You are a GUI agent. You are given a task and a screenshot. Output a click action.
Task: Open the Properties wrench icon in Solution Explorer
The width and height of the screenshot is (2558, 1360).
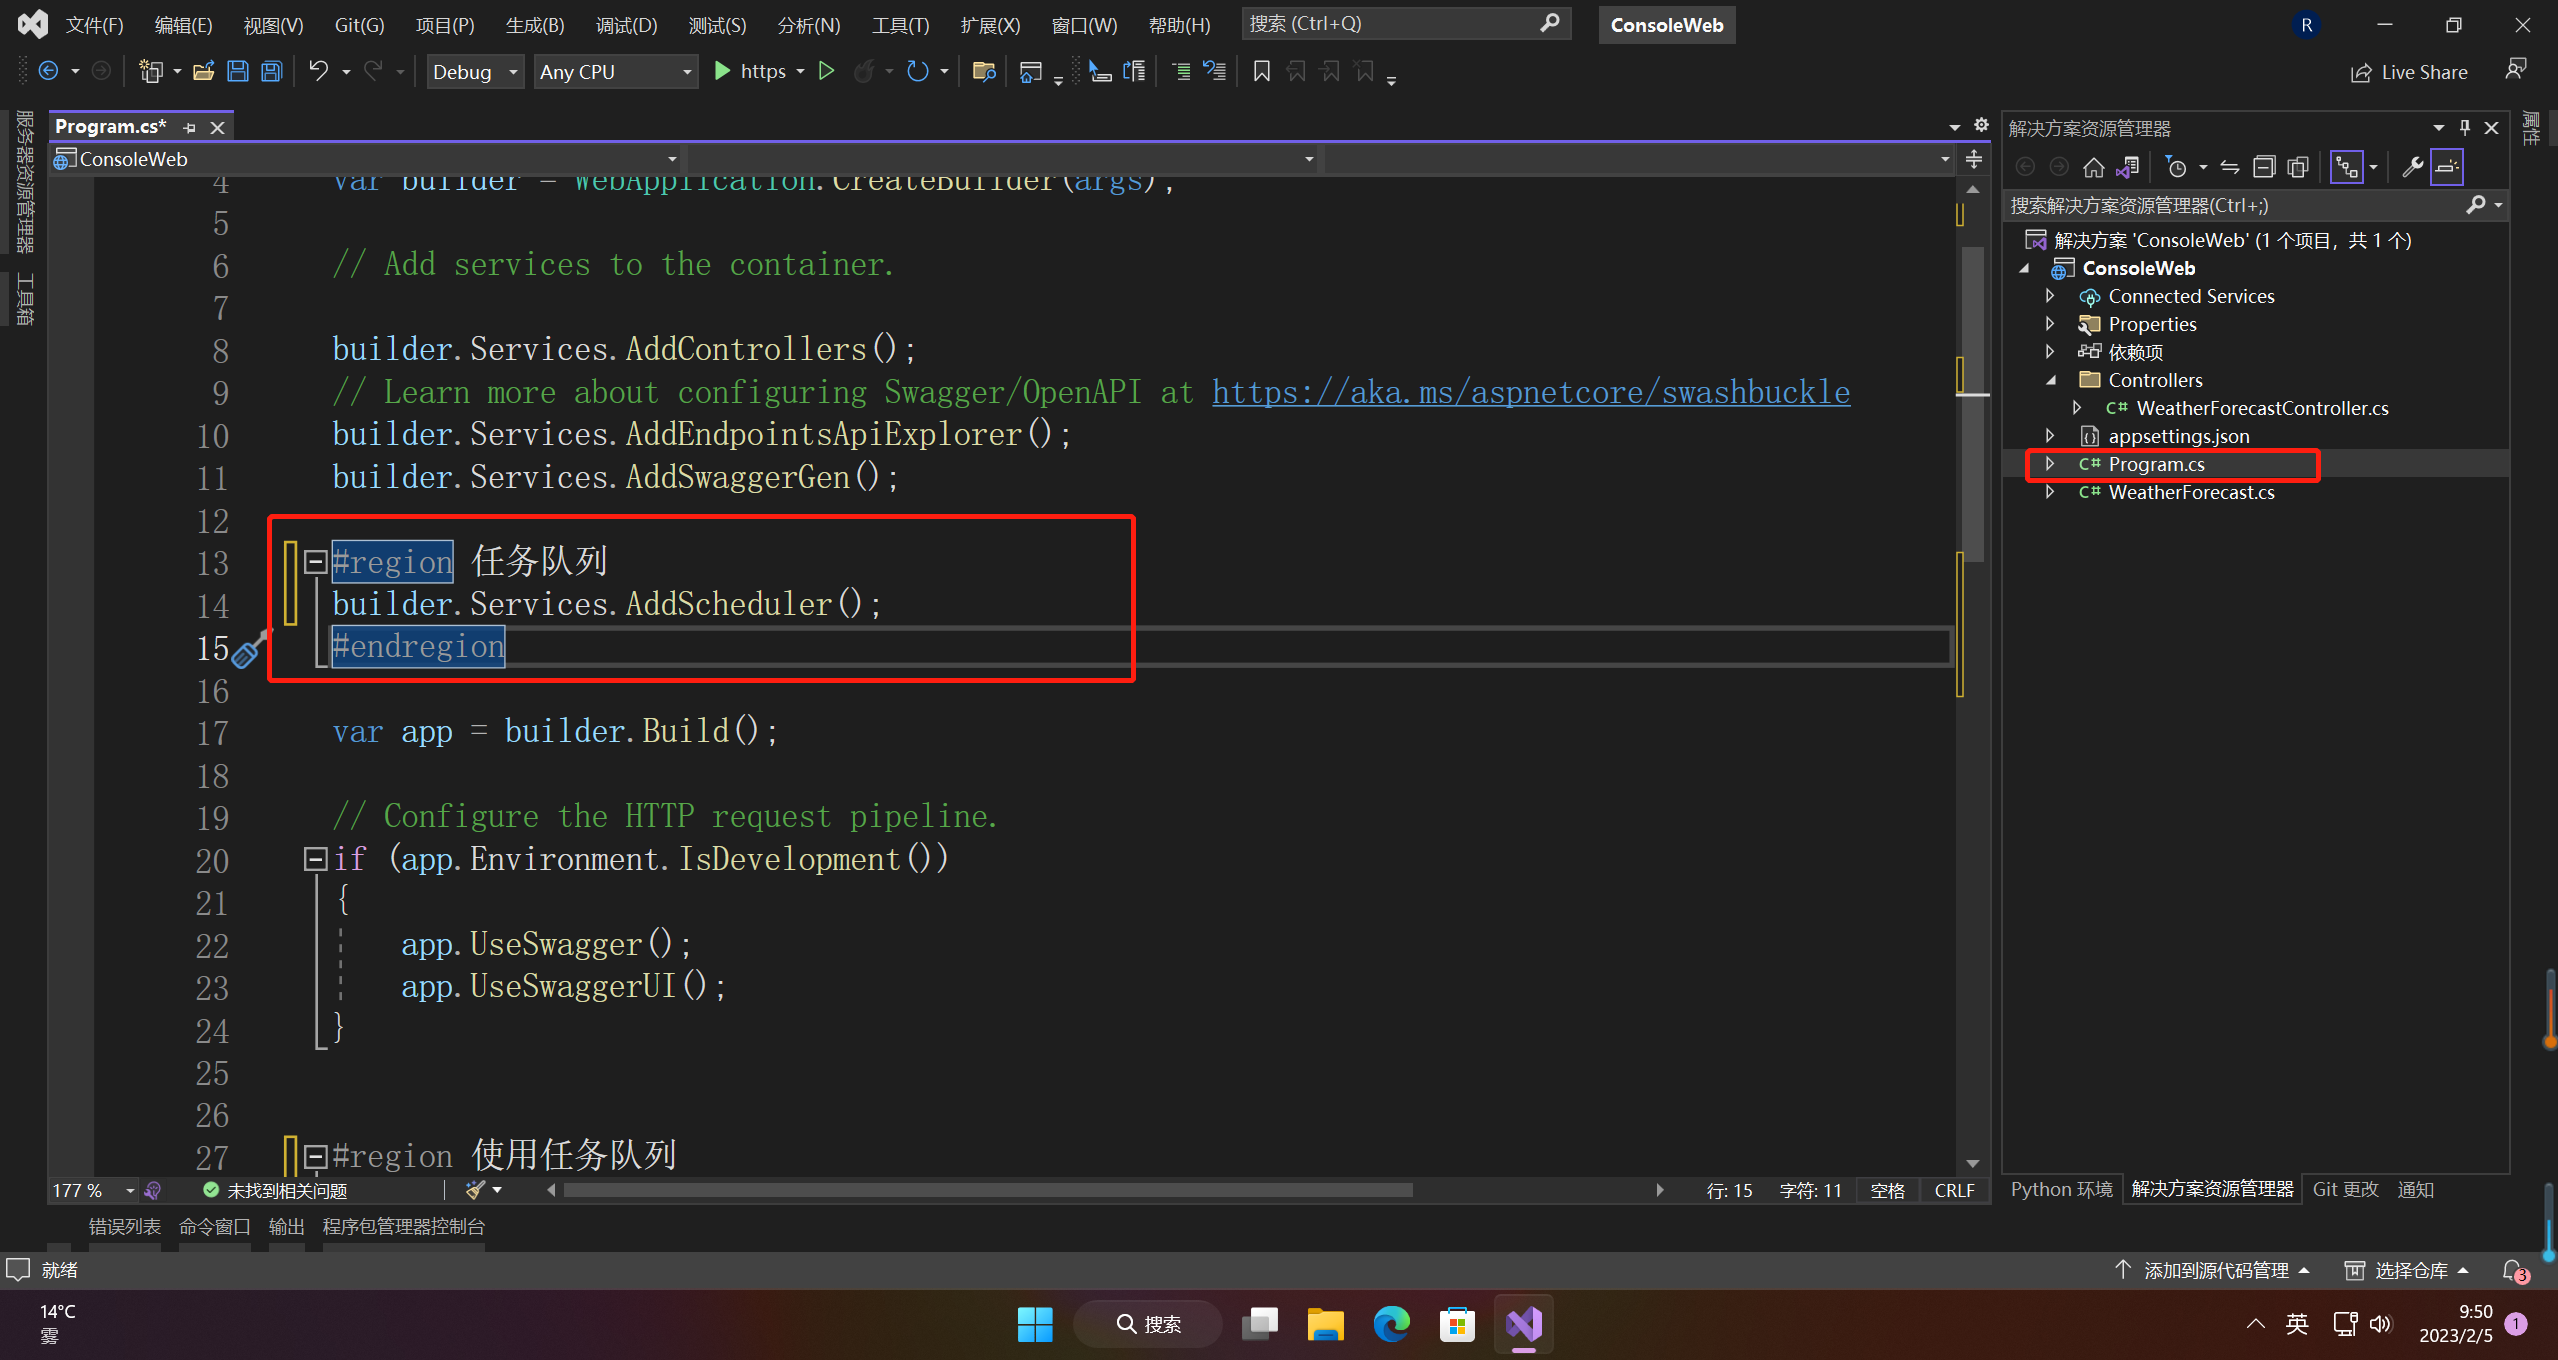2412,167
